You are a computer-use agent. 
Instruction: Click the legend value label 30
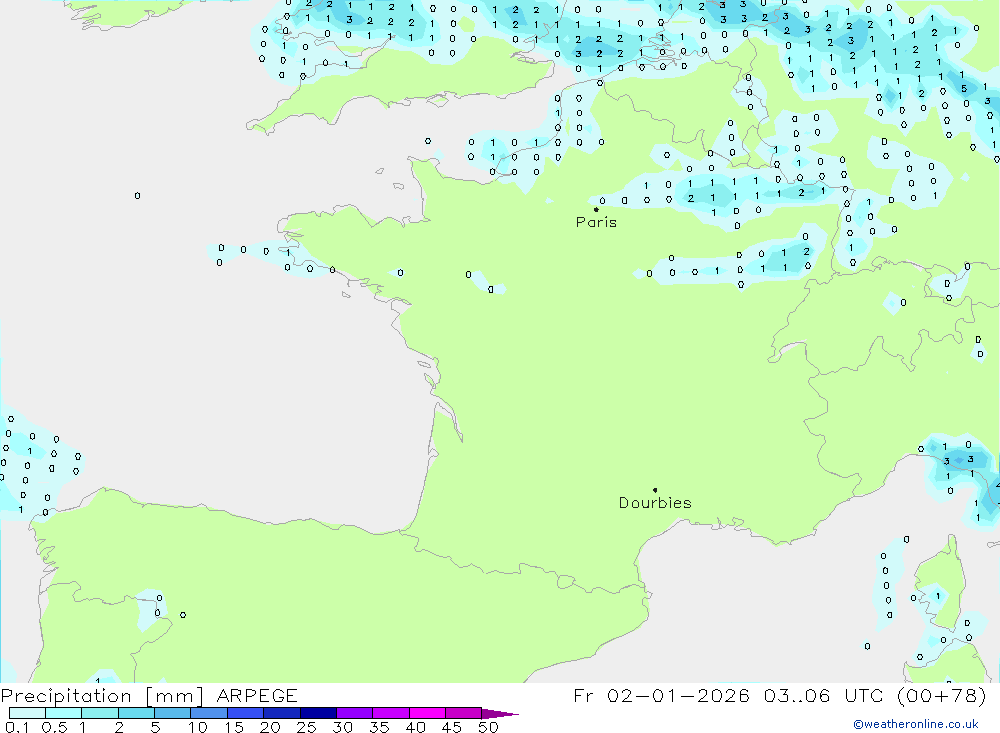pyautogui.click(x=342, y=727)
